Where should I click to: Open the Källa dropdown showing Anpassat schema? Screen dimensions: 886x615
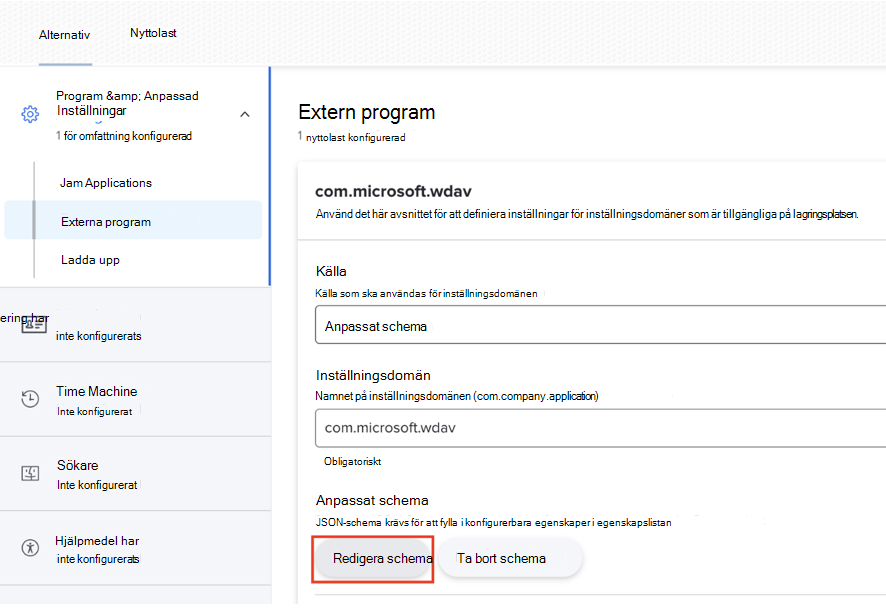(600, 324)
